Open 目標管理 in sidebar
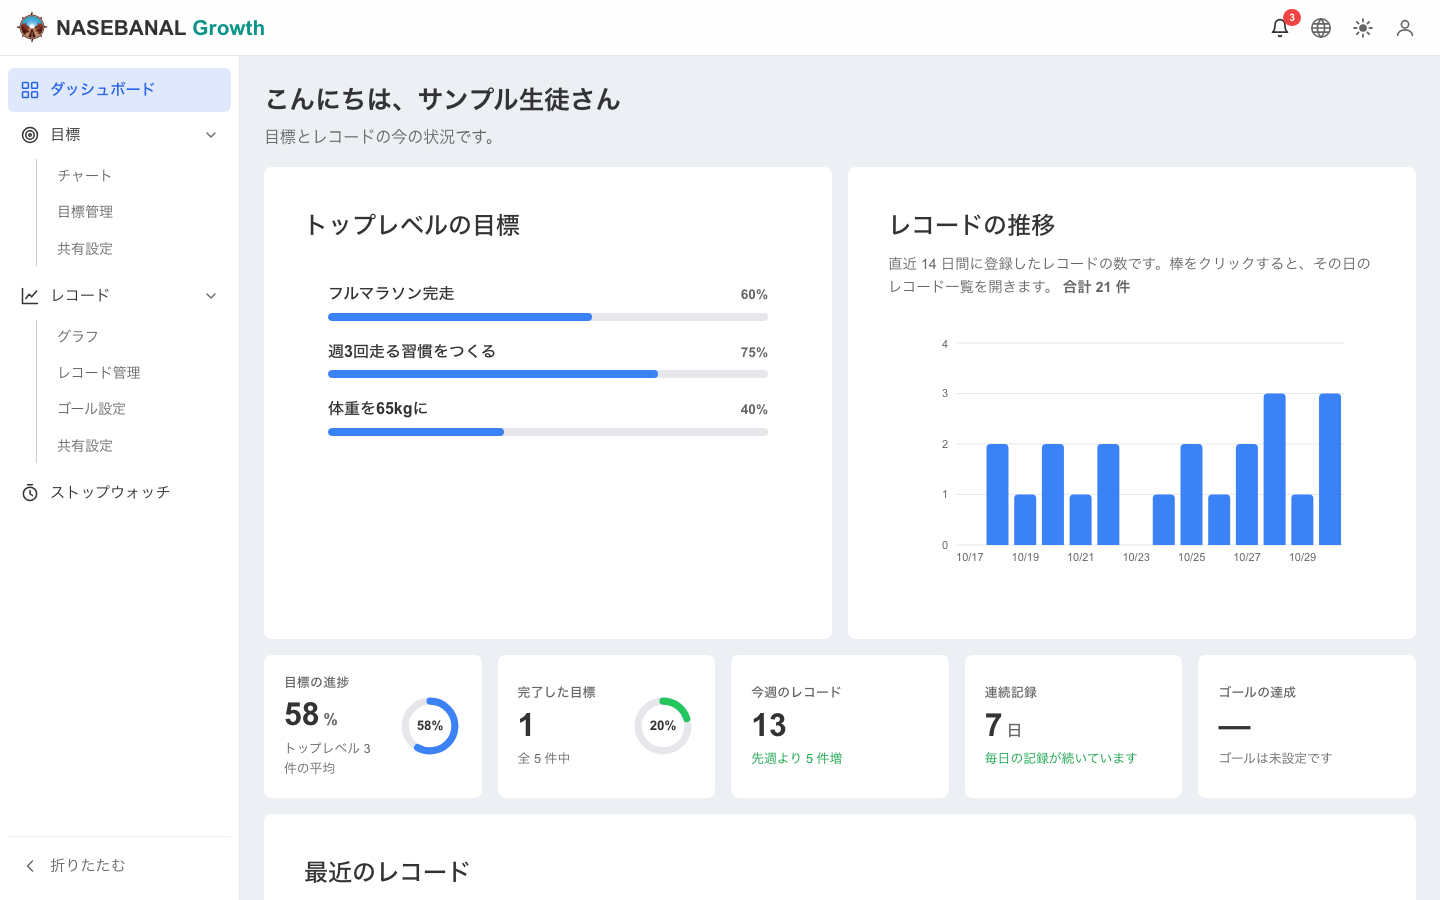This screenshot has width=1440, height=900. pyautogui.click(x=85, y=212)
